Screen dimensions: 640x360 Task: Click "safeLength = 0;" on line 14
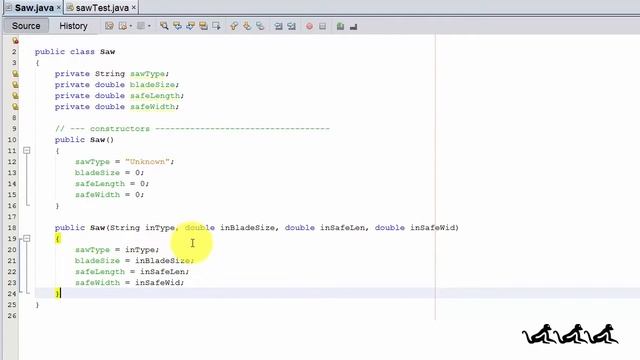click(x=112, y=184)
